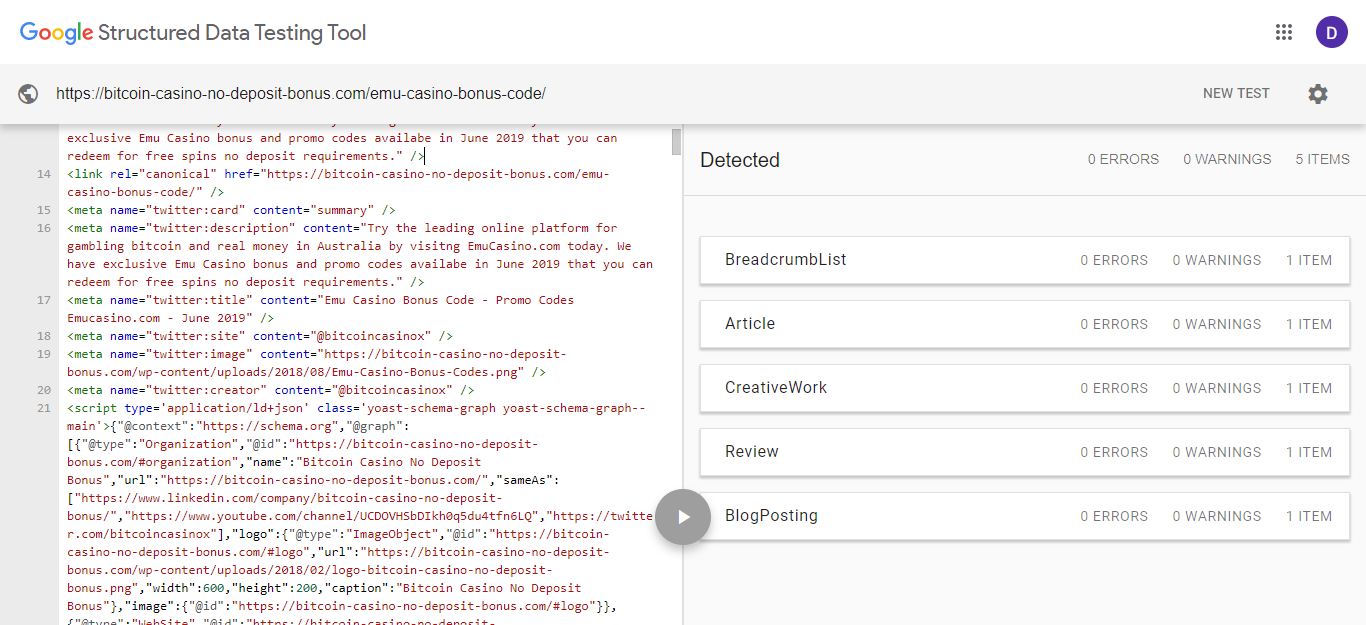Screen dimensions: 1366x625
Task: Click 0 ERRORS in the BlogPosting row
Action: point(1114,516)
